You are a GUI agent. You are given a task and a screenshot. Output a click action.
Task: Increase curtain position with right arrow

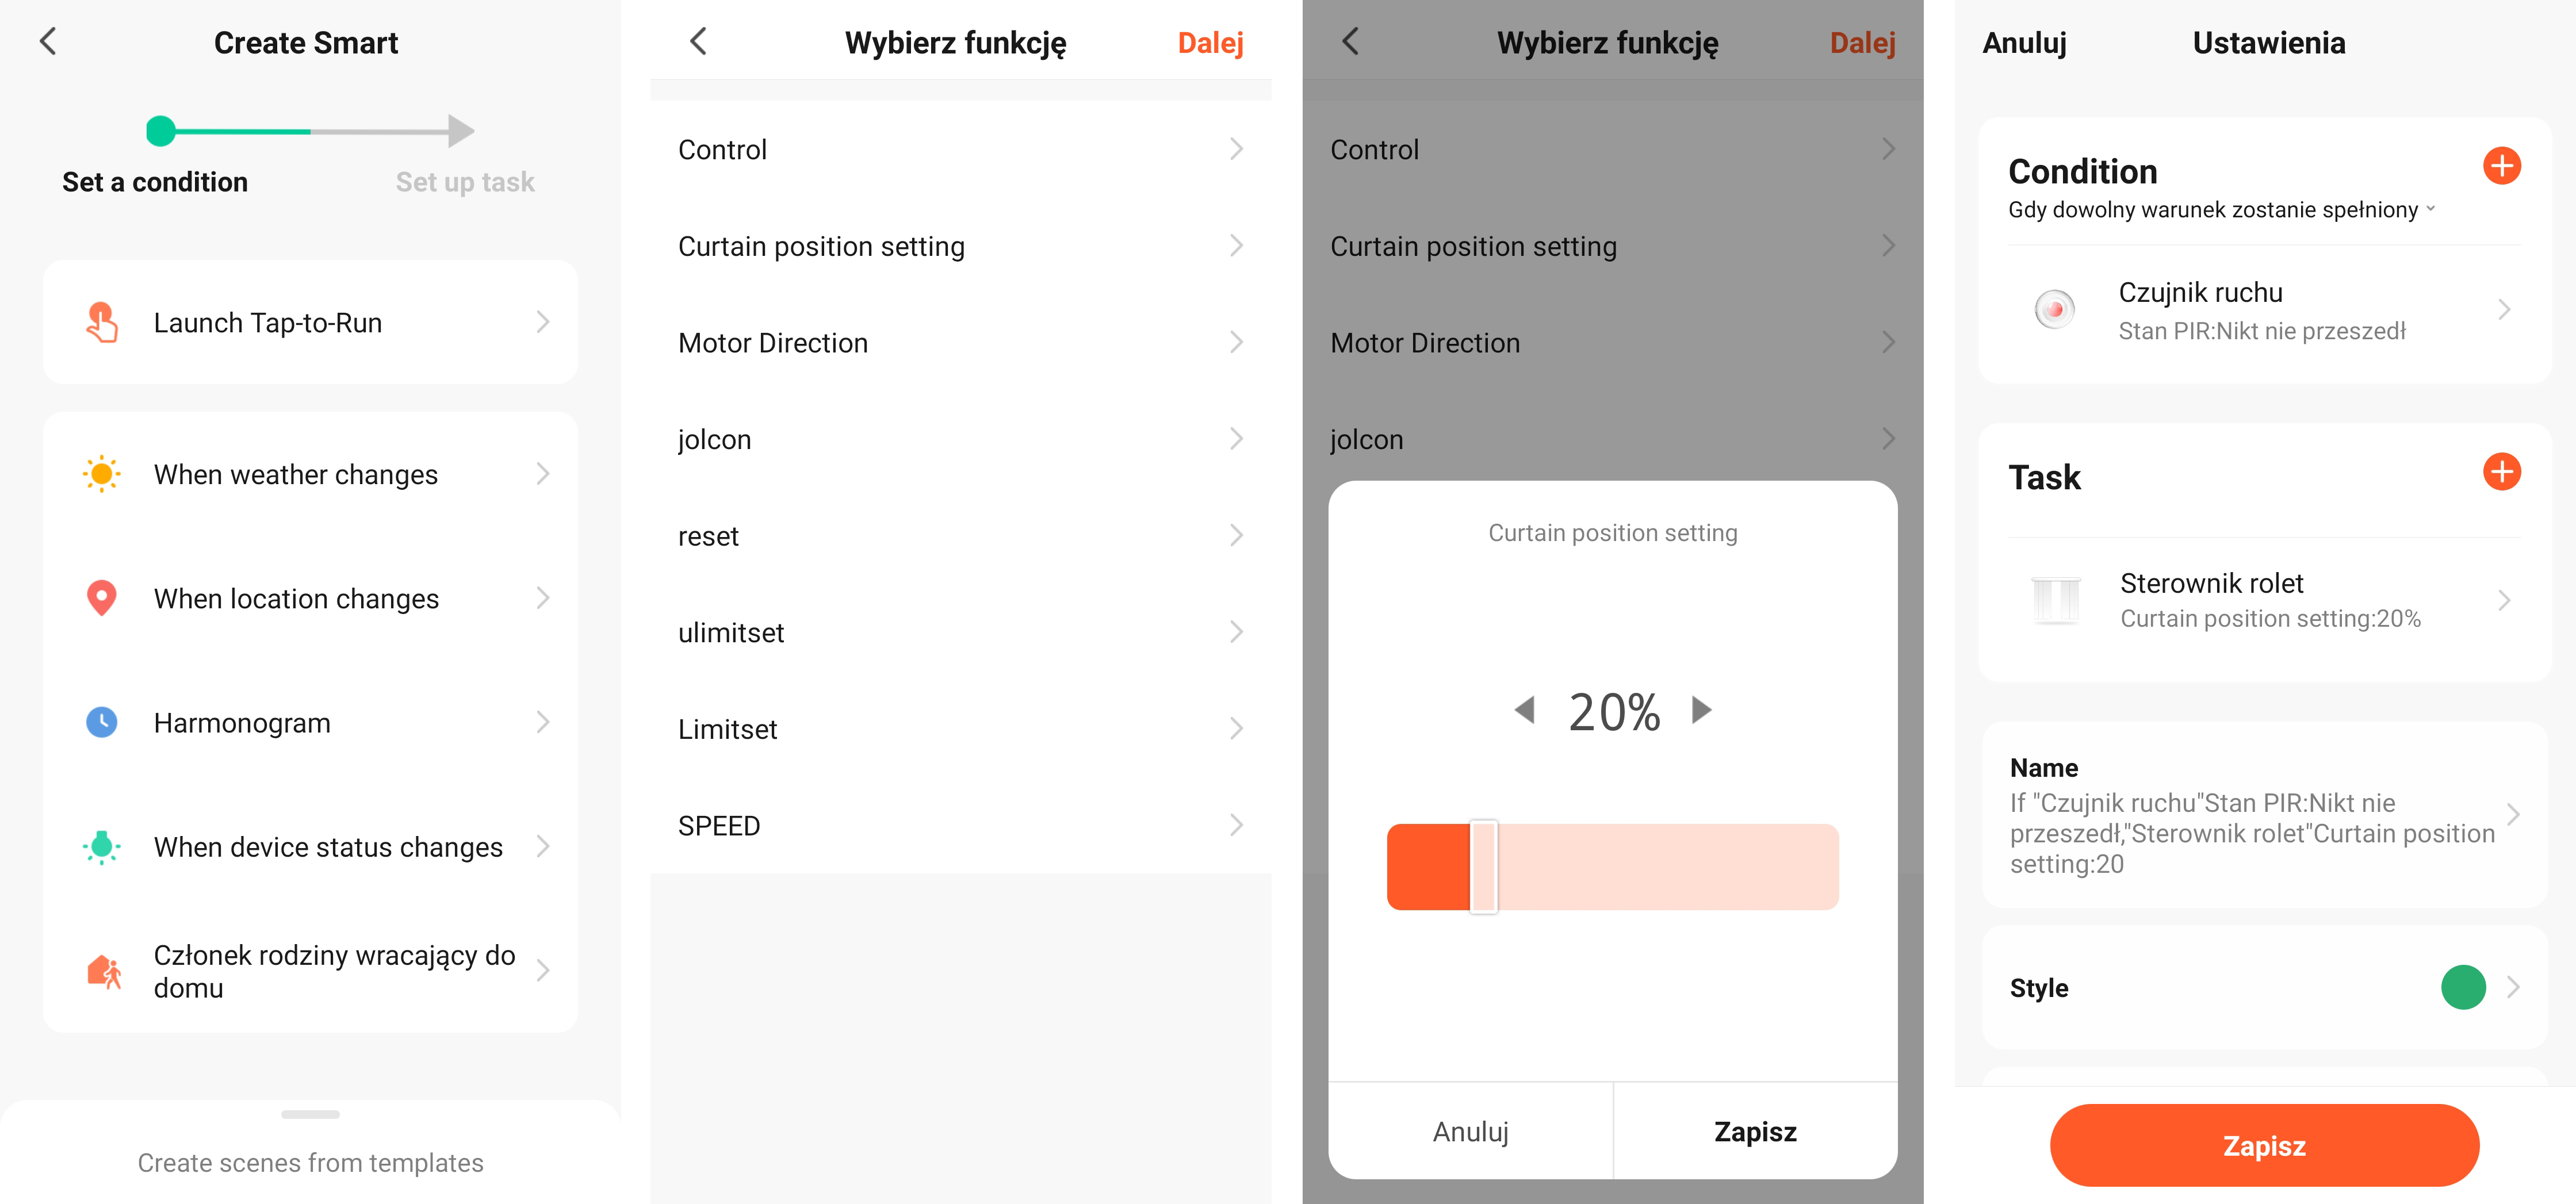(1701, 710)
